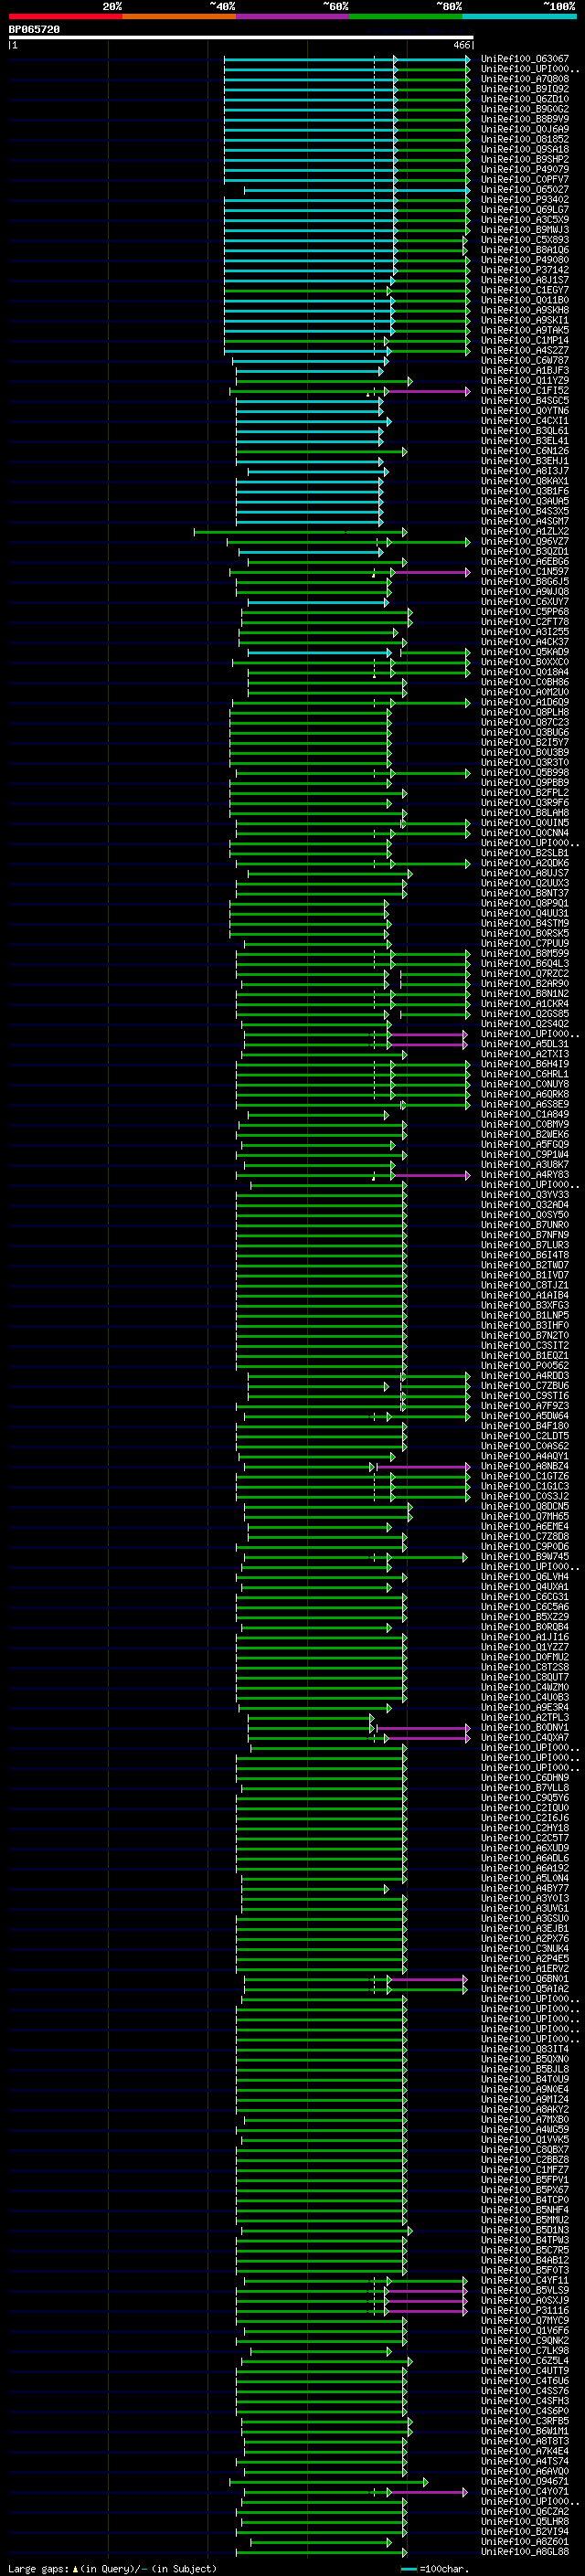Open hit UniRef100_P93402
Screen dimensions: 585x2576
tap(525, 200)
